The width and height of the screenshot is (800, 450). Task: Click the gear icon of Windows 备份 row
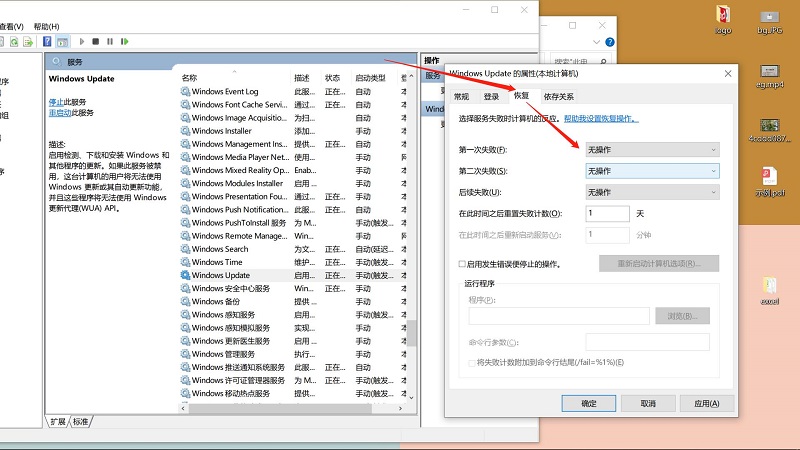coord(185,302)
